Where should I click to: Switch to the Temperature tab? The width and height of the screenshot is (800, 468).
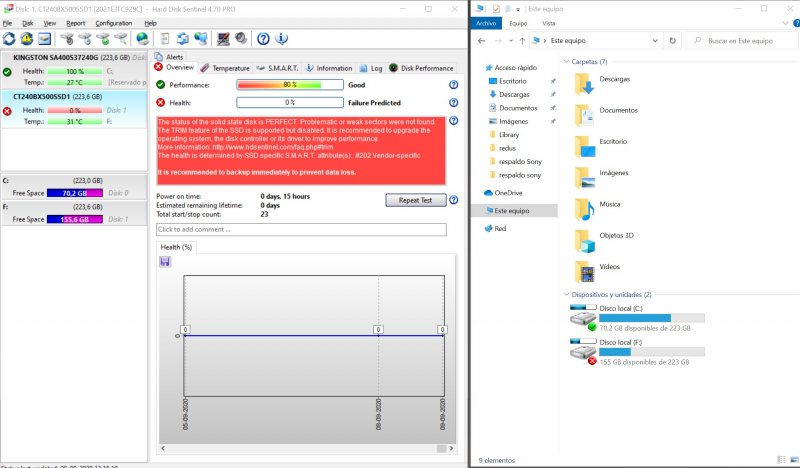point(226,68)
